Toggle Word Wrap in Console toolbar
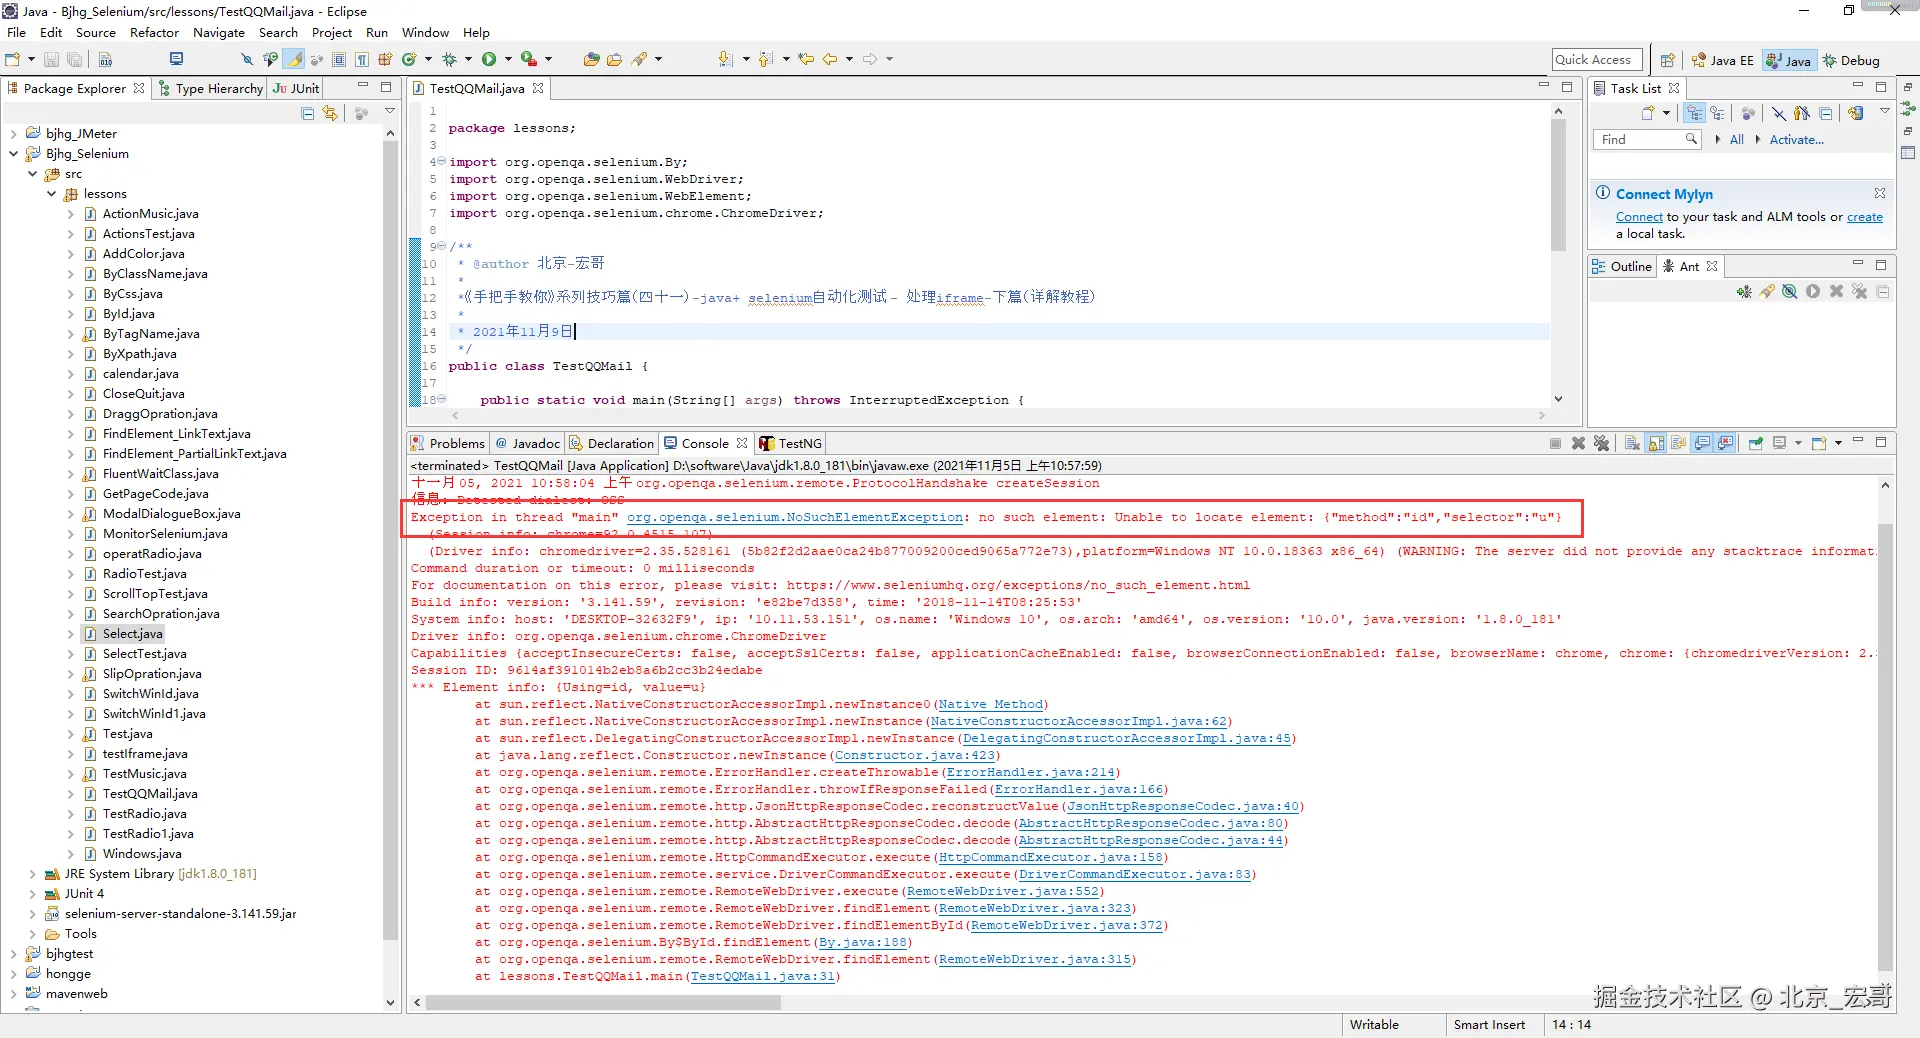 tap(1679, 443)
